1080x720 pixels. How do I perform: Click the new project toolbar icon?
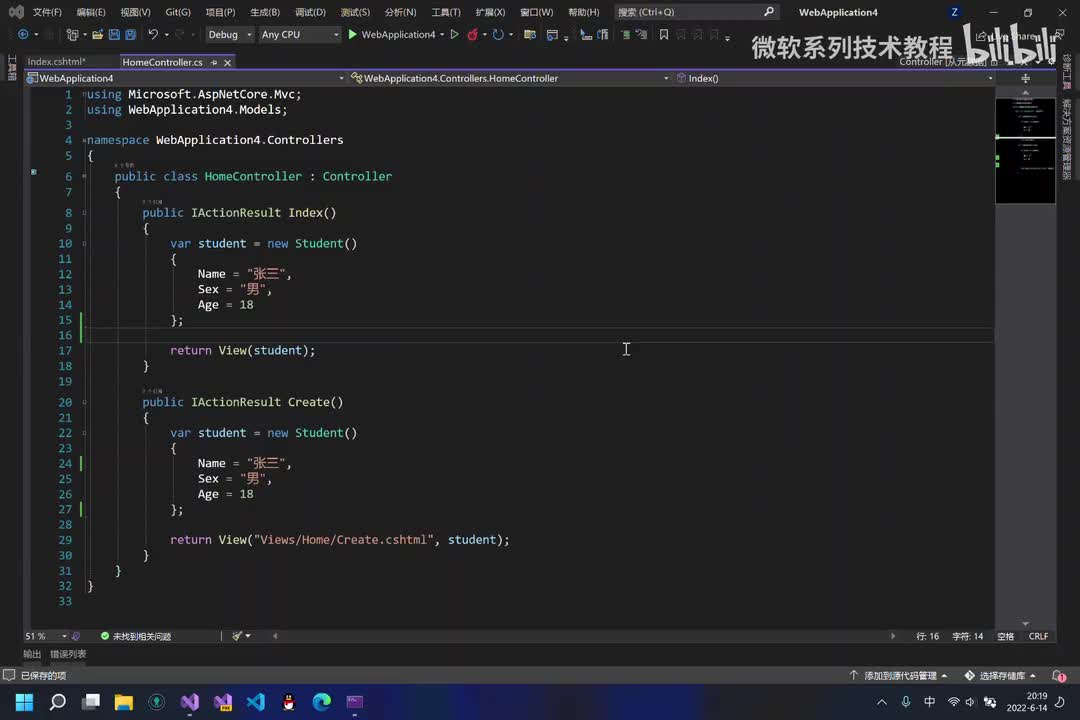coord(72,34)
